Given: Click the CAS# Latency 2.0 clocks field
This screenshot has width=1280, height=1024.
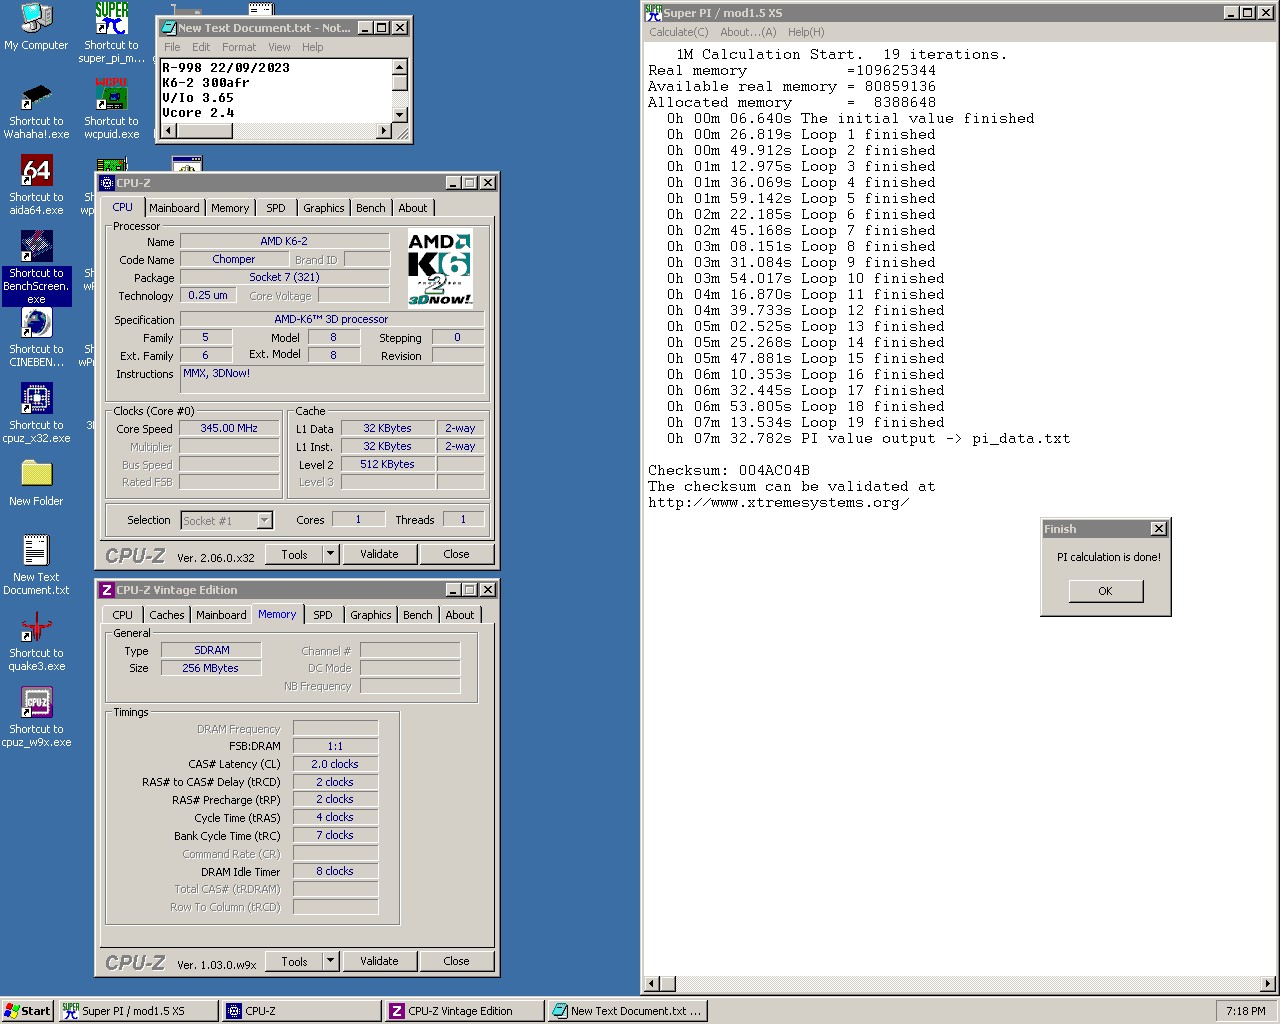Looking at the screenshot, I should (335, 764).
